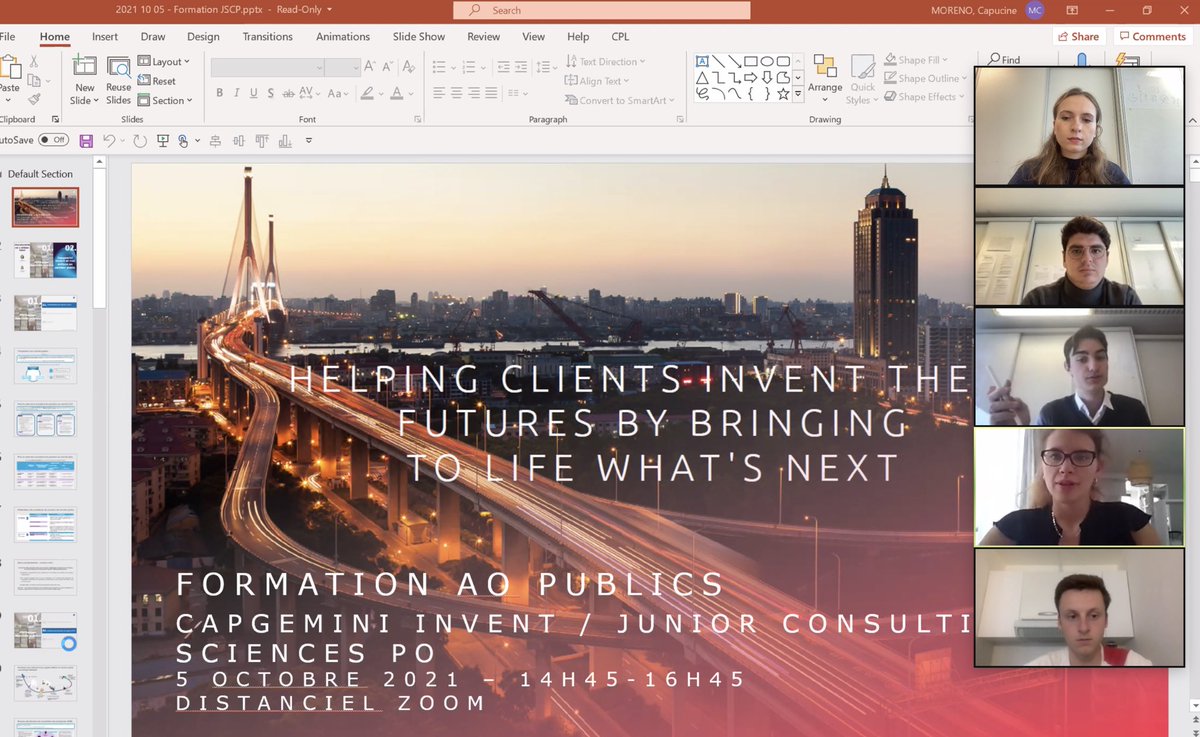Center text in Paragraph group
Image resolution: width=1200 pixels, height=737 pixels.
pos(457,93)
